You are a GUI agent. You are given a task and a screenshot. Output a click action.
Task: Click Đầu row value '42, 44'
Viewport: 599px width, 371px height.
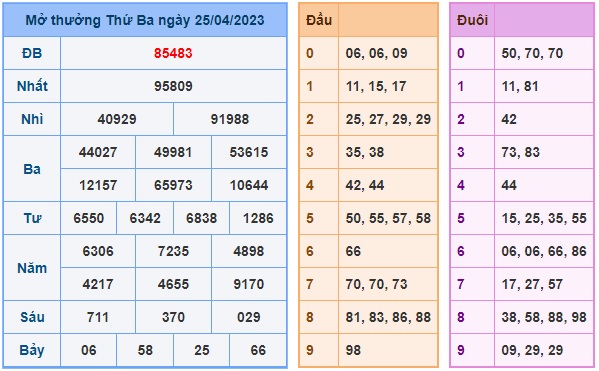pyautogui.click(x=364, y=185)
